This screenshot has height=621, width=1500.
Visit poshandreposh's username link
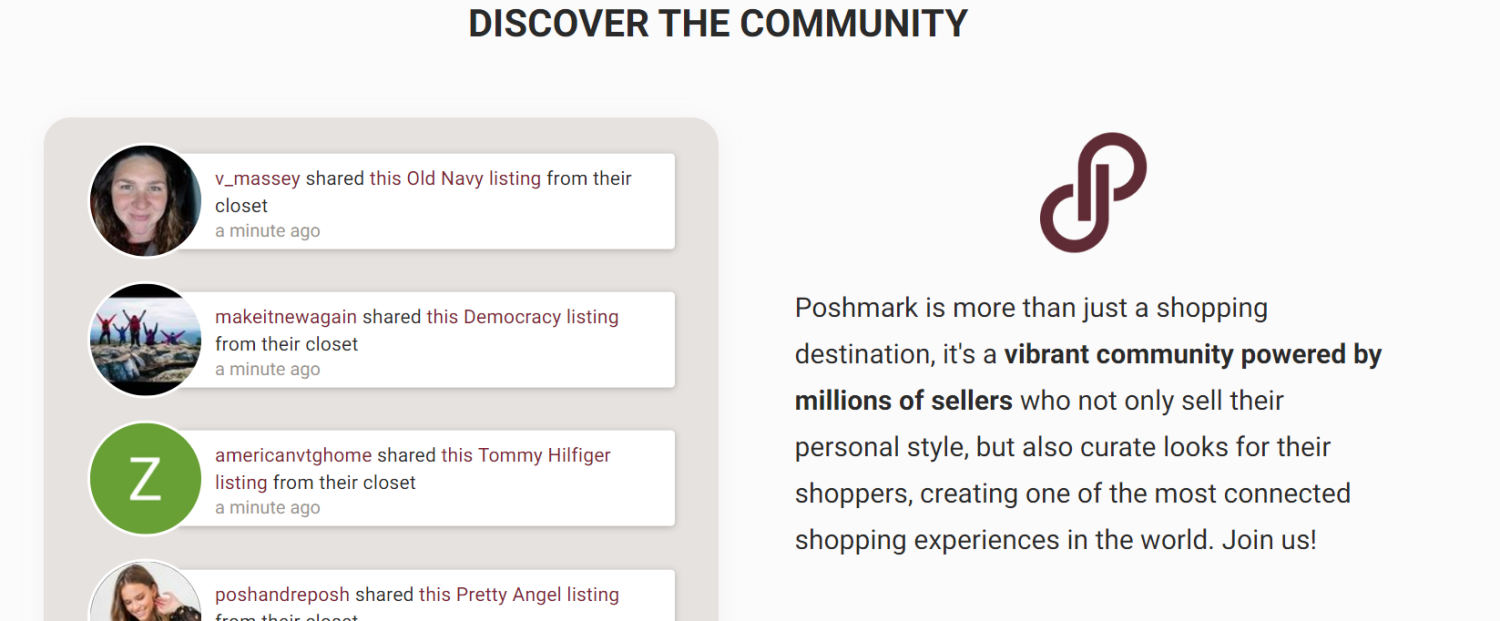pos(282,594)
